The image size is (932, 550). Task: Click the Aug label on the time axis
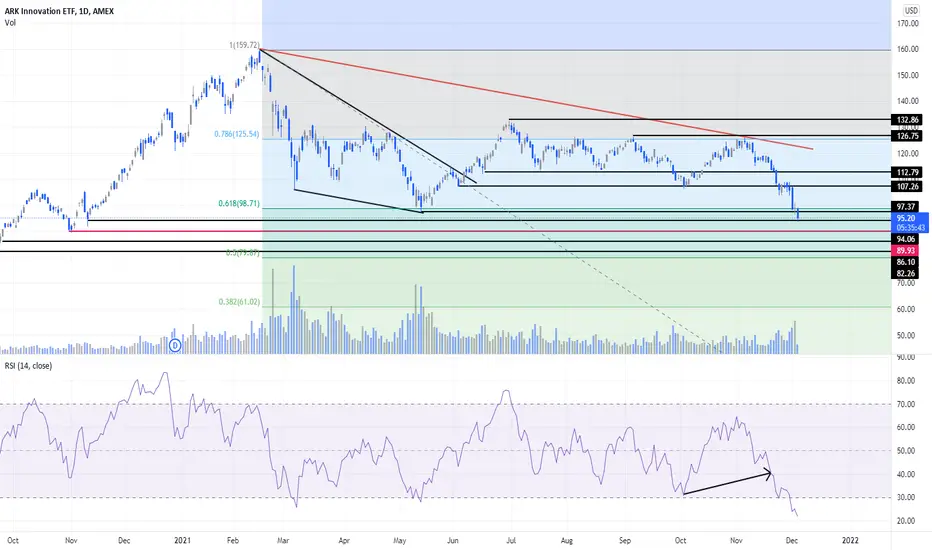coord(566,540)
